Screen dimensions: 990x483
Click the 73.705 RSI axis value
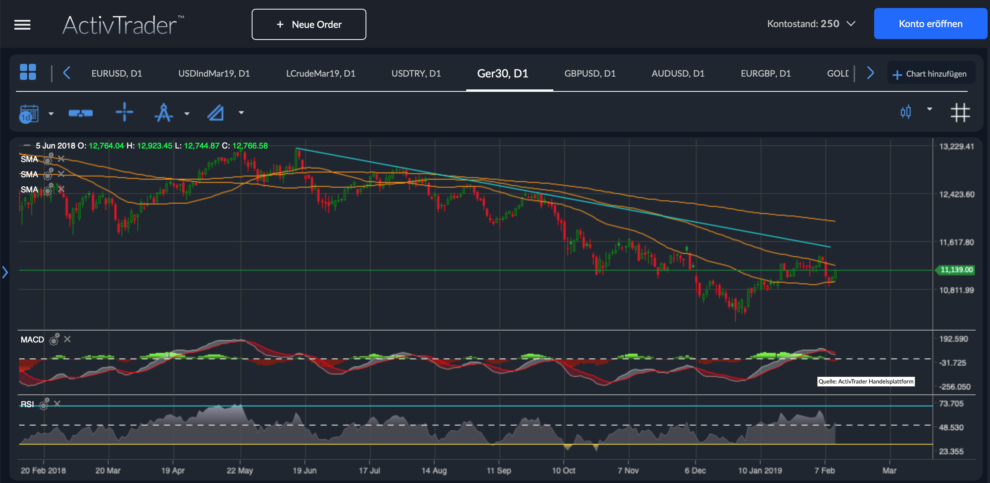click(x=953, y=403)
